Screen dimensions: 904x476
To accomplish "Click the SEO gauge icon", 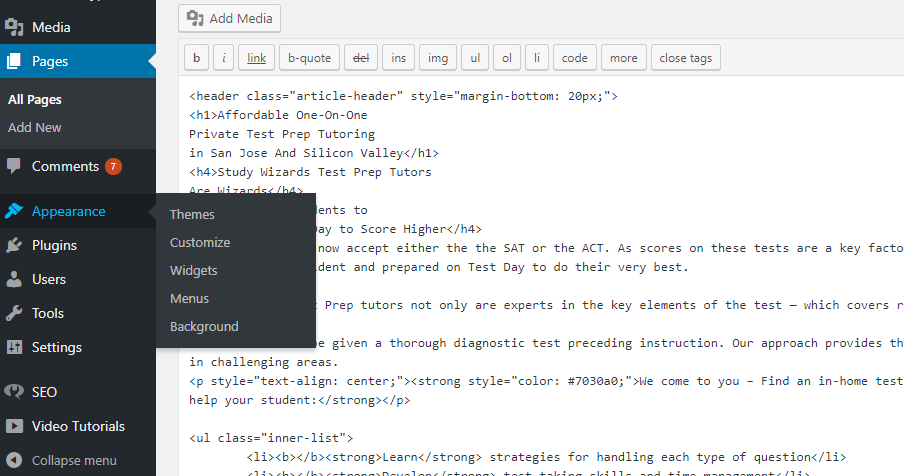I will [x=14, y=392].
